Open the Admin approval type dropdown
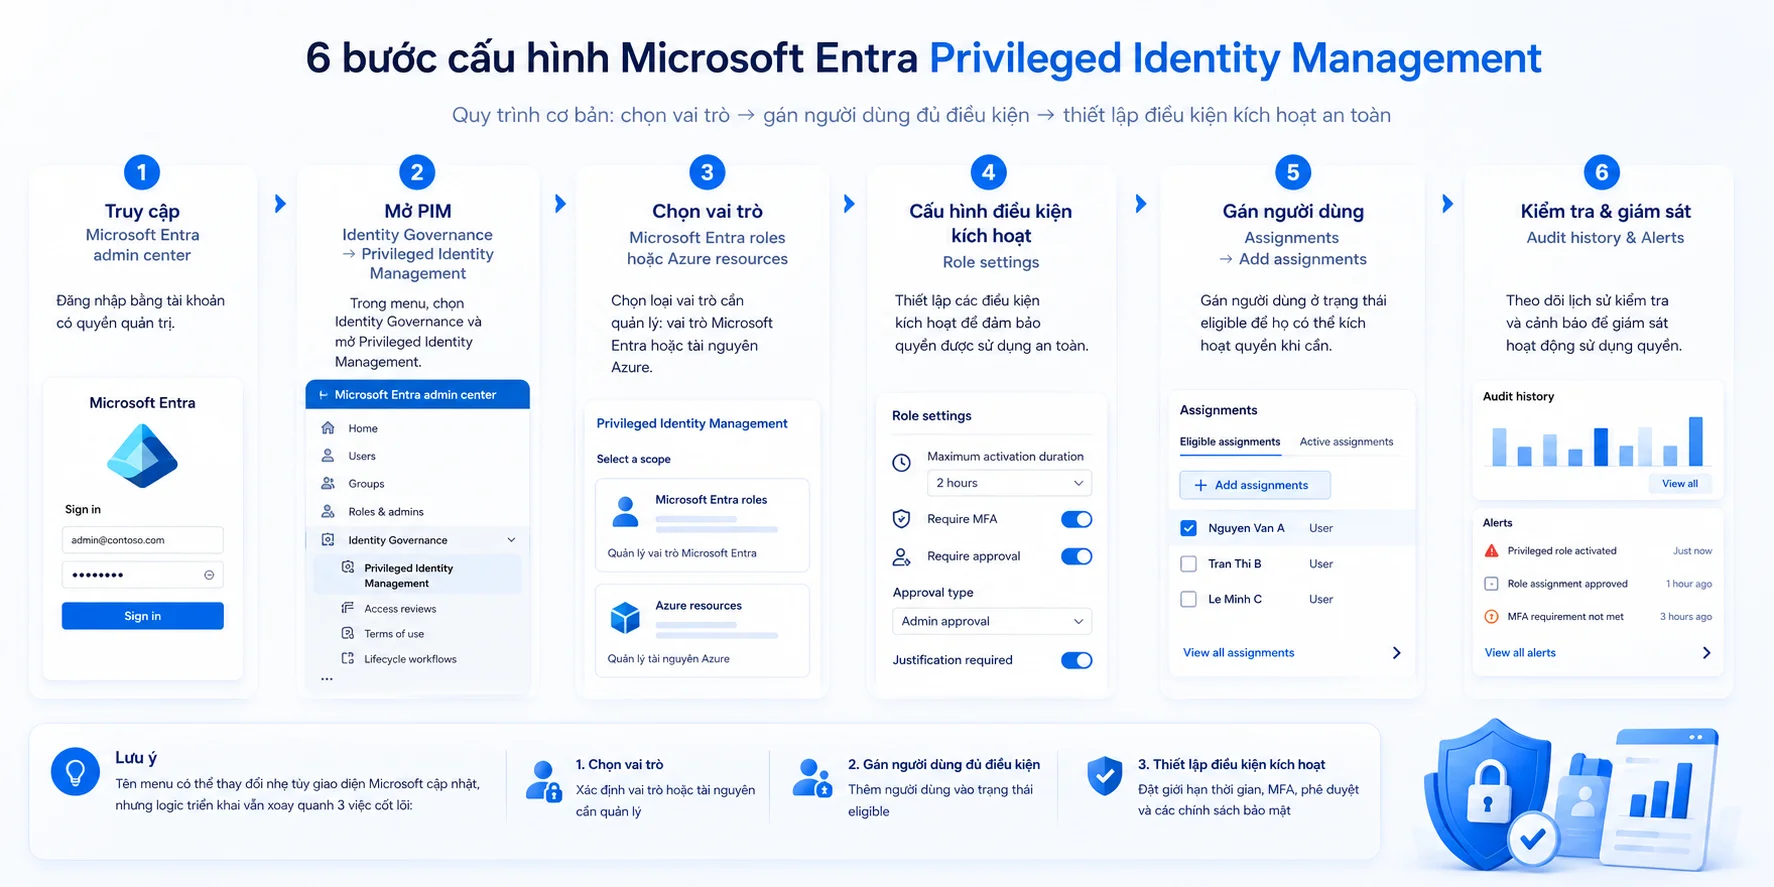This screenshot has height=887, width=1774. point(991,621)
